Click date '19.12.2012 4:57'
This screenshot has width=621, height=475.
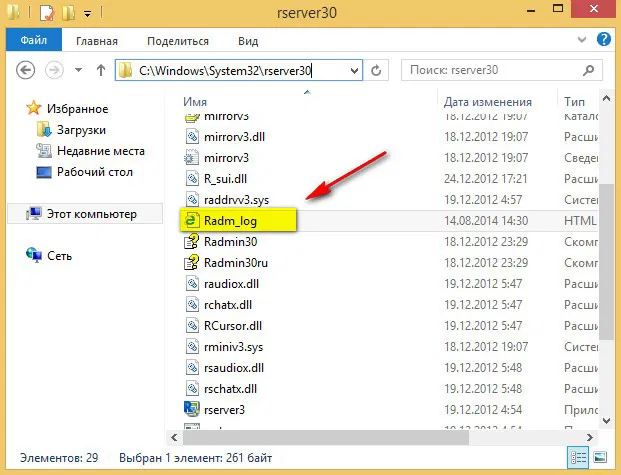tap(483, 200)
